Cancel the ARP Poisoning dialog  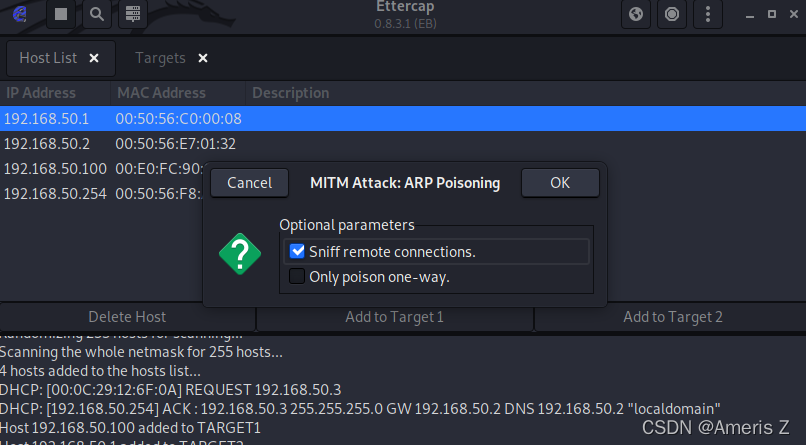point(249,183)
